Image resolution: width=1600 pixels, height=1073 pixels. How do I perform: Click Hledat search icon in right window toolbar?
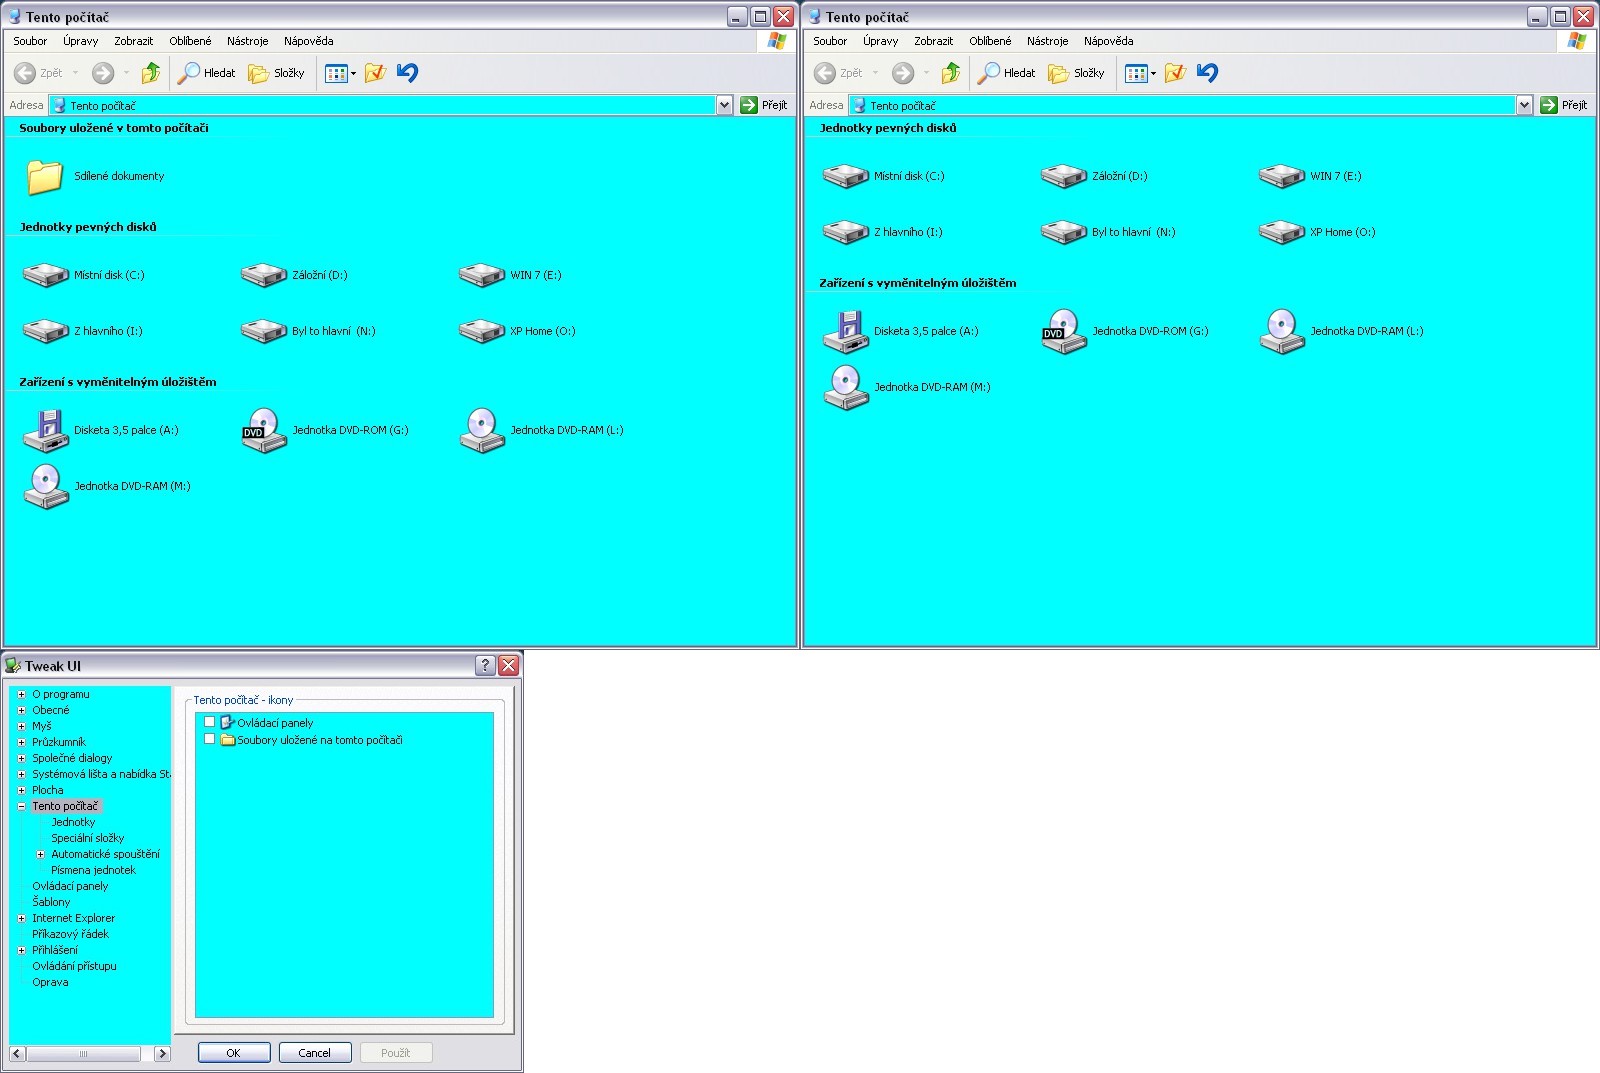(x=989, y=73)
